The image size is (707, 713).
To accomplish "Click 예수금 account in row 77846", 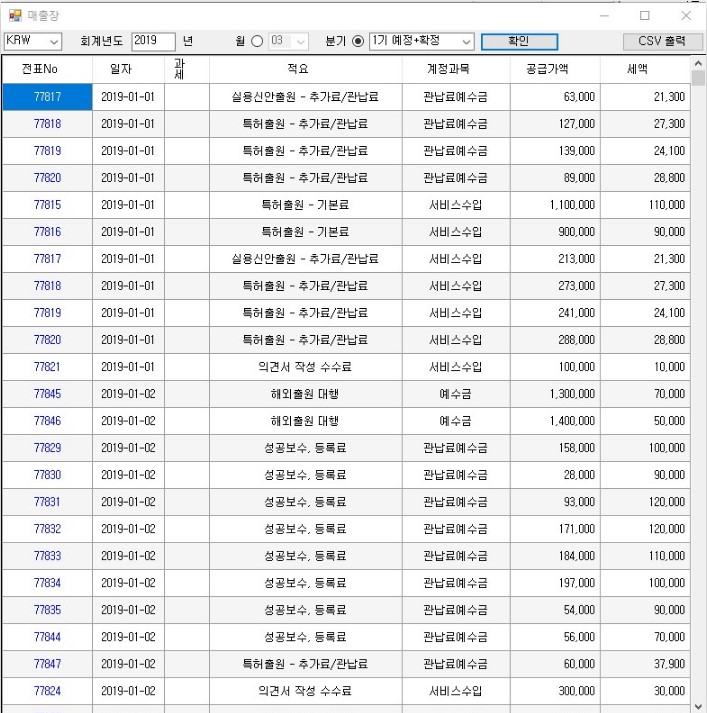I will pos(456,421).
